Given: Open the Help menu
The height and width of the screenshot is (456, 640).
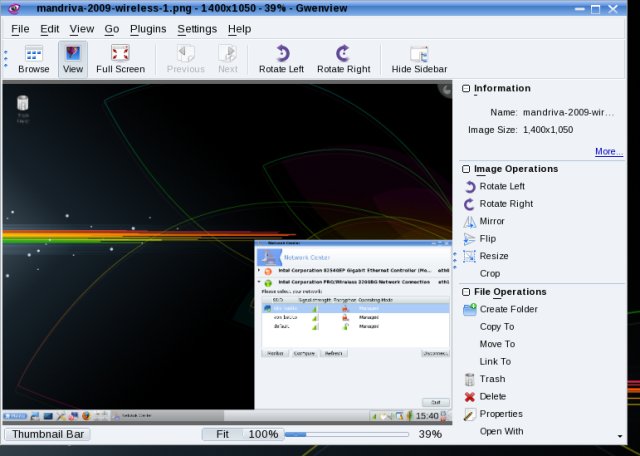Looking at the screenshot, I should 239,29.
